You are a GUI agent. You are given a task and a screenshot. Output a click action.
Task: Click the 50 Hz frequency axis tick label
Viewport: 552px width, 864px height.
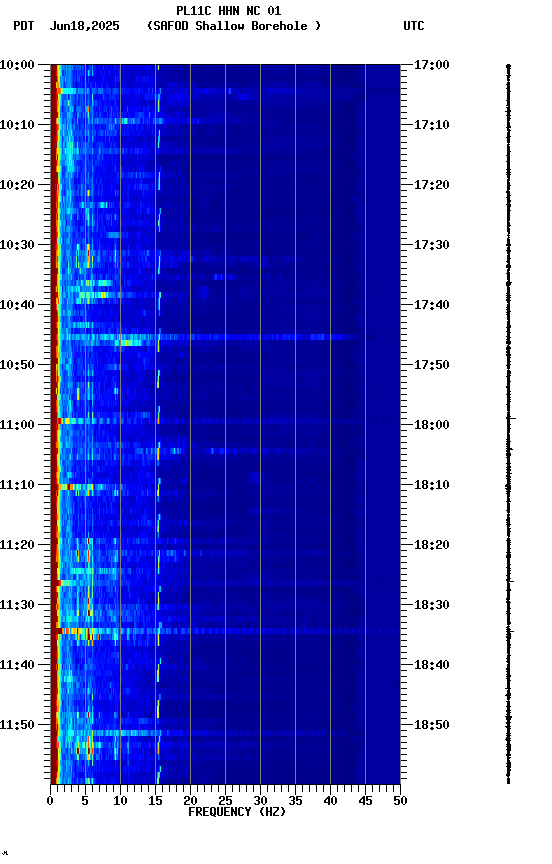[x=400, y=801]
